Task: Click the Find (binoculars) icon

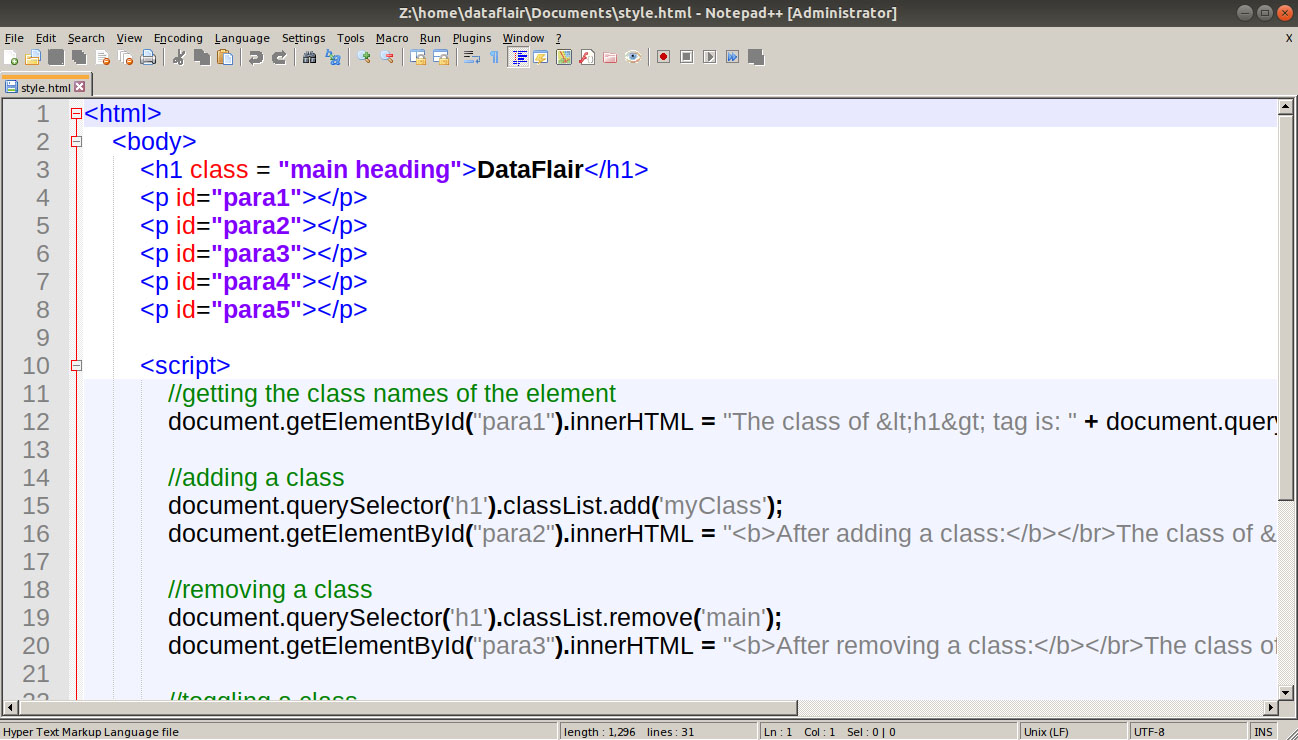Action: [x=310, y=57]
